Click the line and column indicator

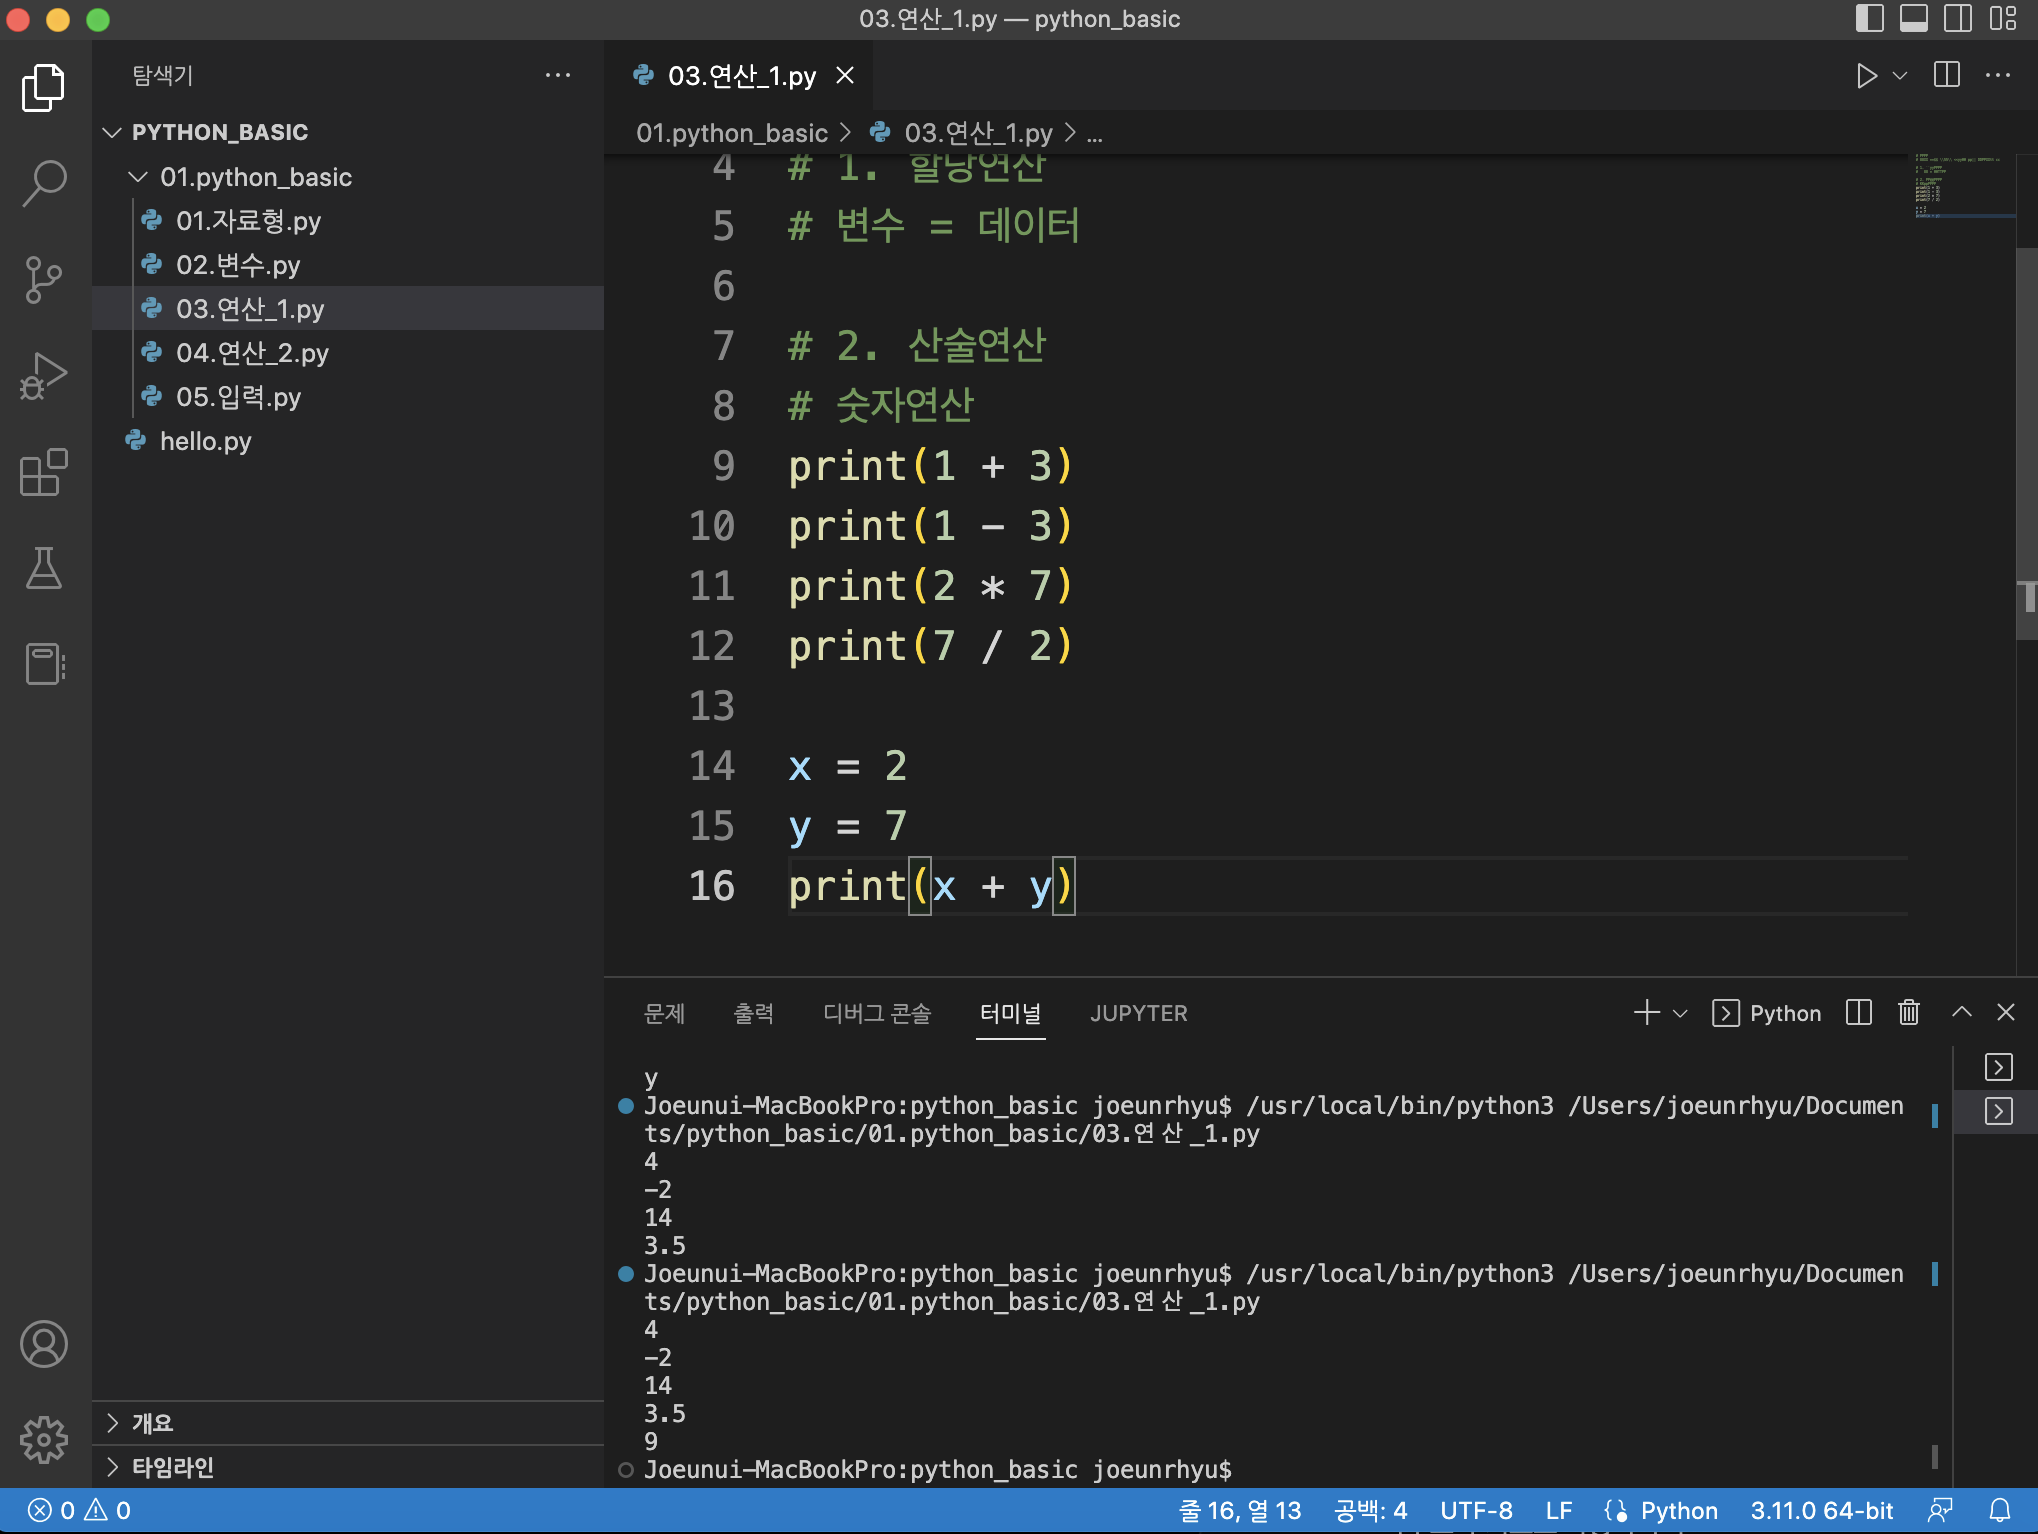[x=1240, y=1510]
